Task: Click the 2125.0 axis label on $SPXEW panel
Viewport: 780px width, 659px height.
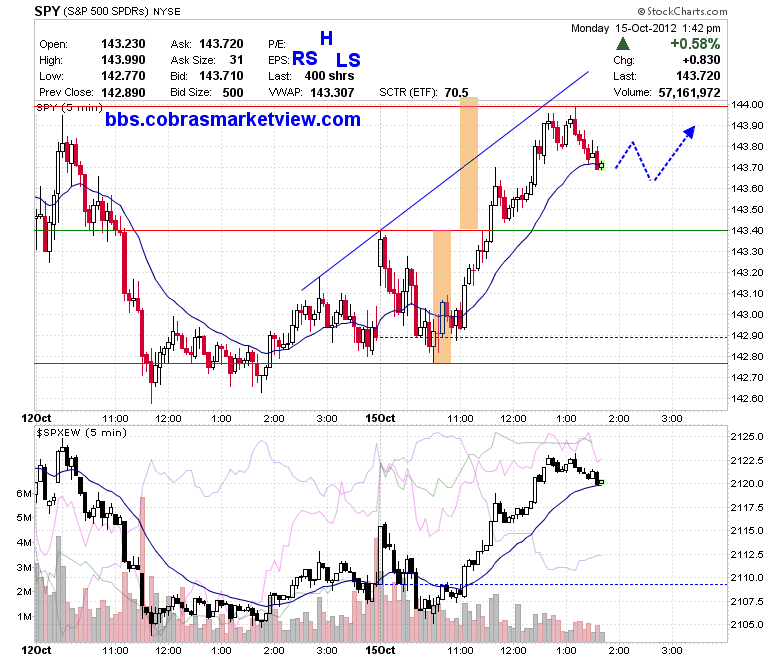Action: [747, 437]
